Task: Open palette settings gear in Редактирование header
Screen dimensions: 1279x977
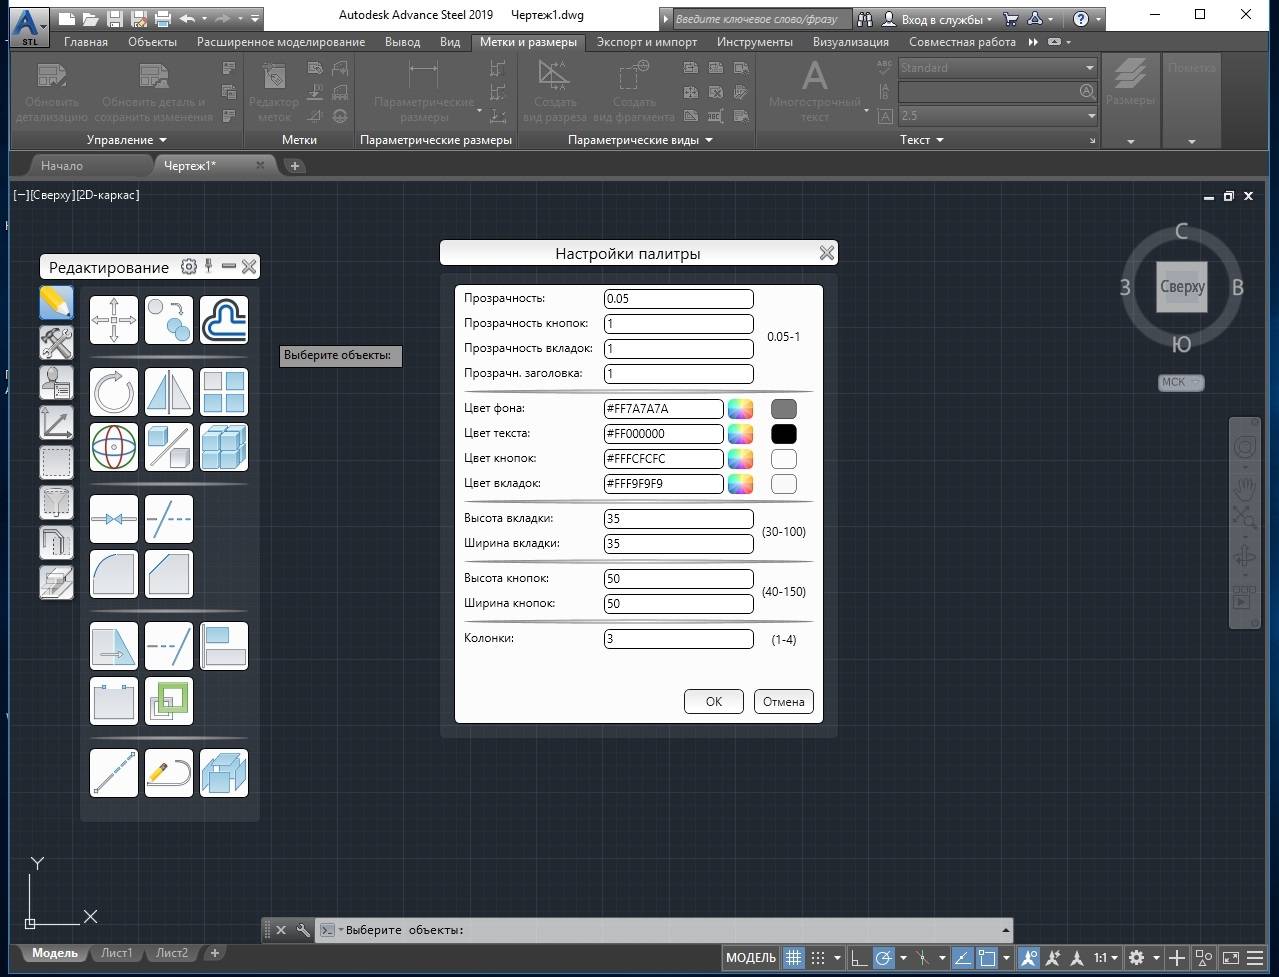Action: (x=189, y=266)
